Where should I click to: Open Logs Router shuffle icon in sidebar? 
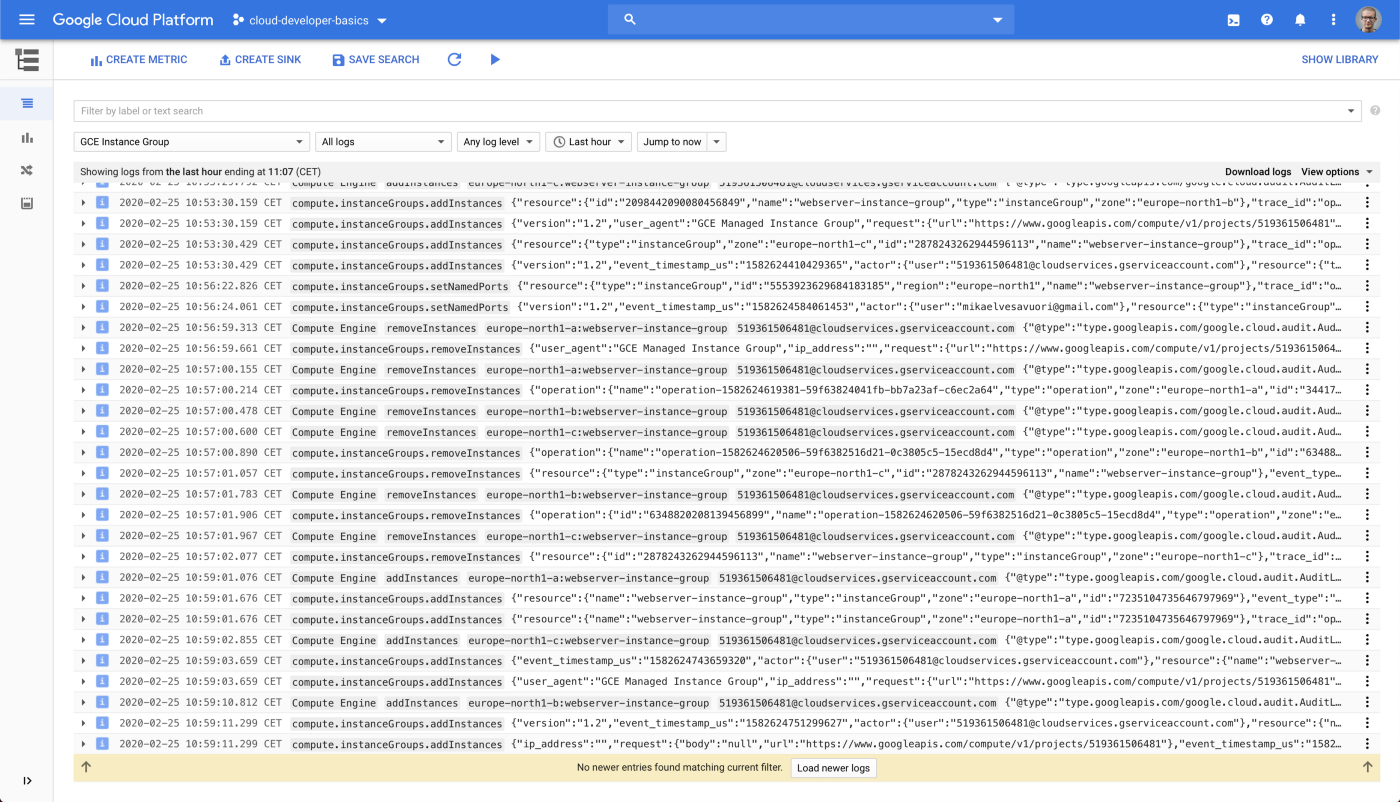[x=27, y=170]
